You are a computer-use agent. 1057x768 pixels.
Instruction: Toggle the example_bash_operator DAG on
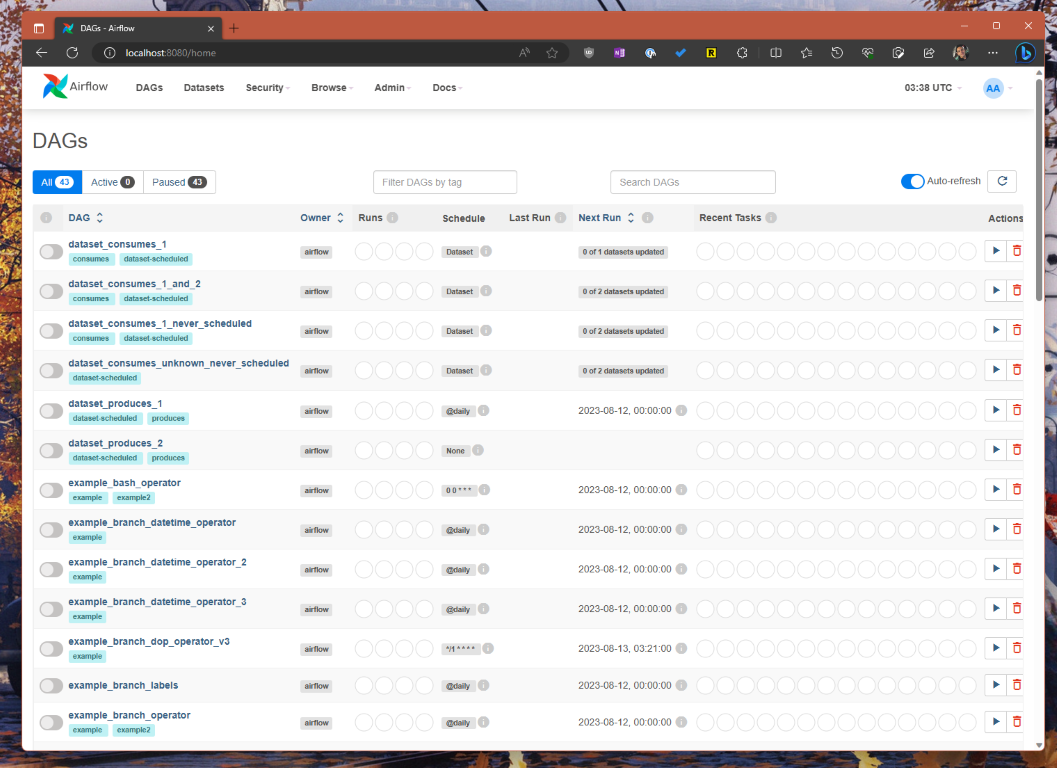click(x=51, y=490)
